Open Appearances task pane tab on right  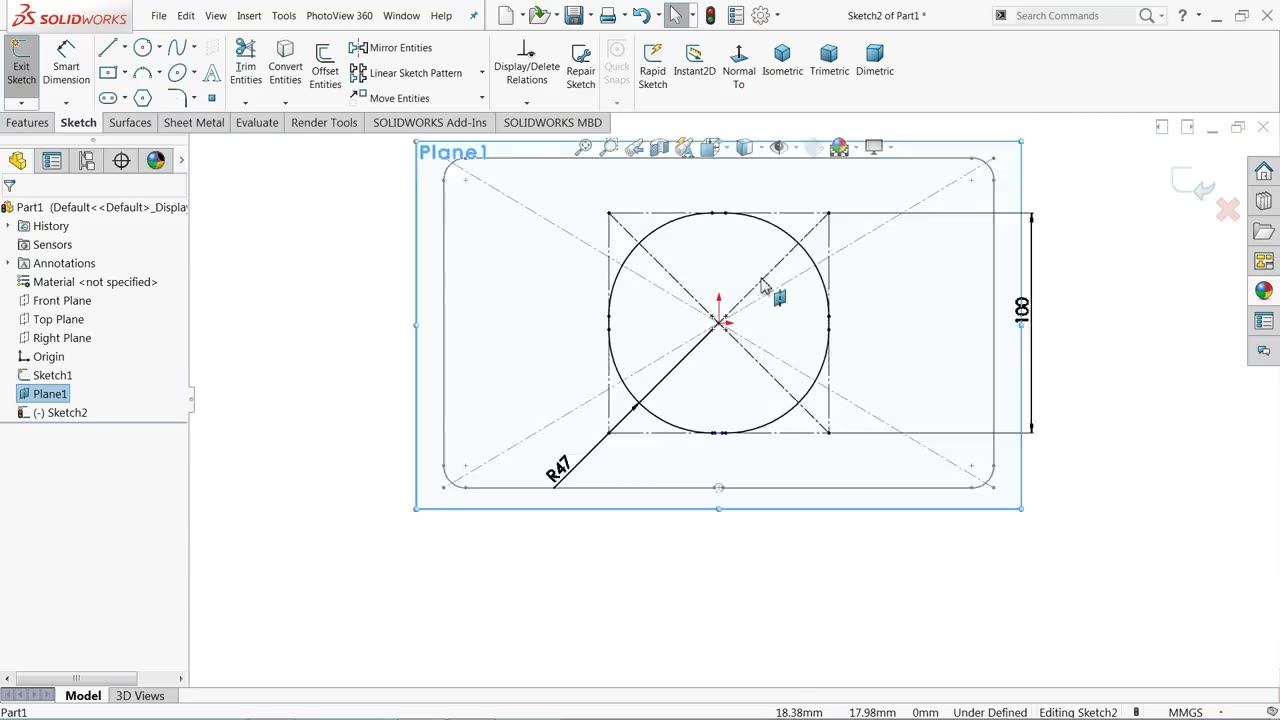(1264, 291)
